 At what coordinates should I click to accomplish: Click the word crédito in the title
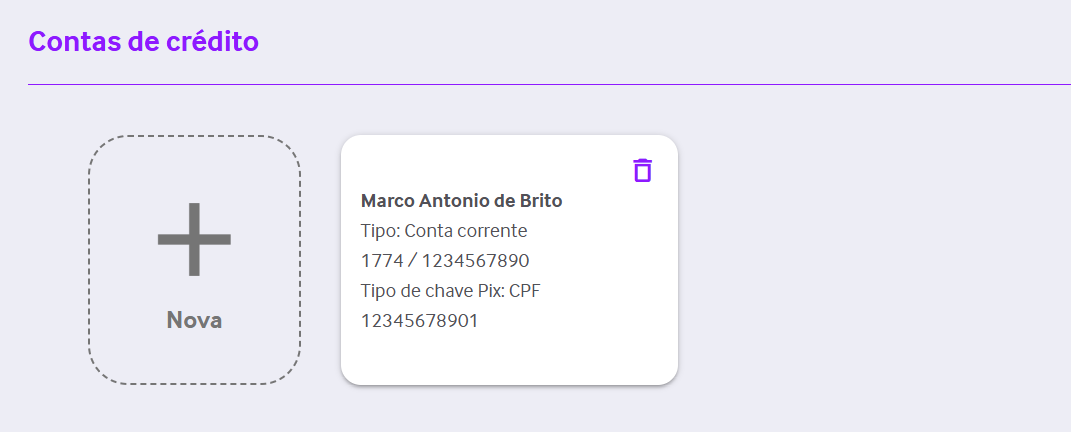(x=212, y=42)
